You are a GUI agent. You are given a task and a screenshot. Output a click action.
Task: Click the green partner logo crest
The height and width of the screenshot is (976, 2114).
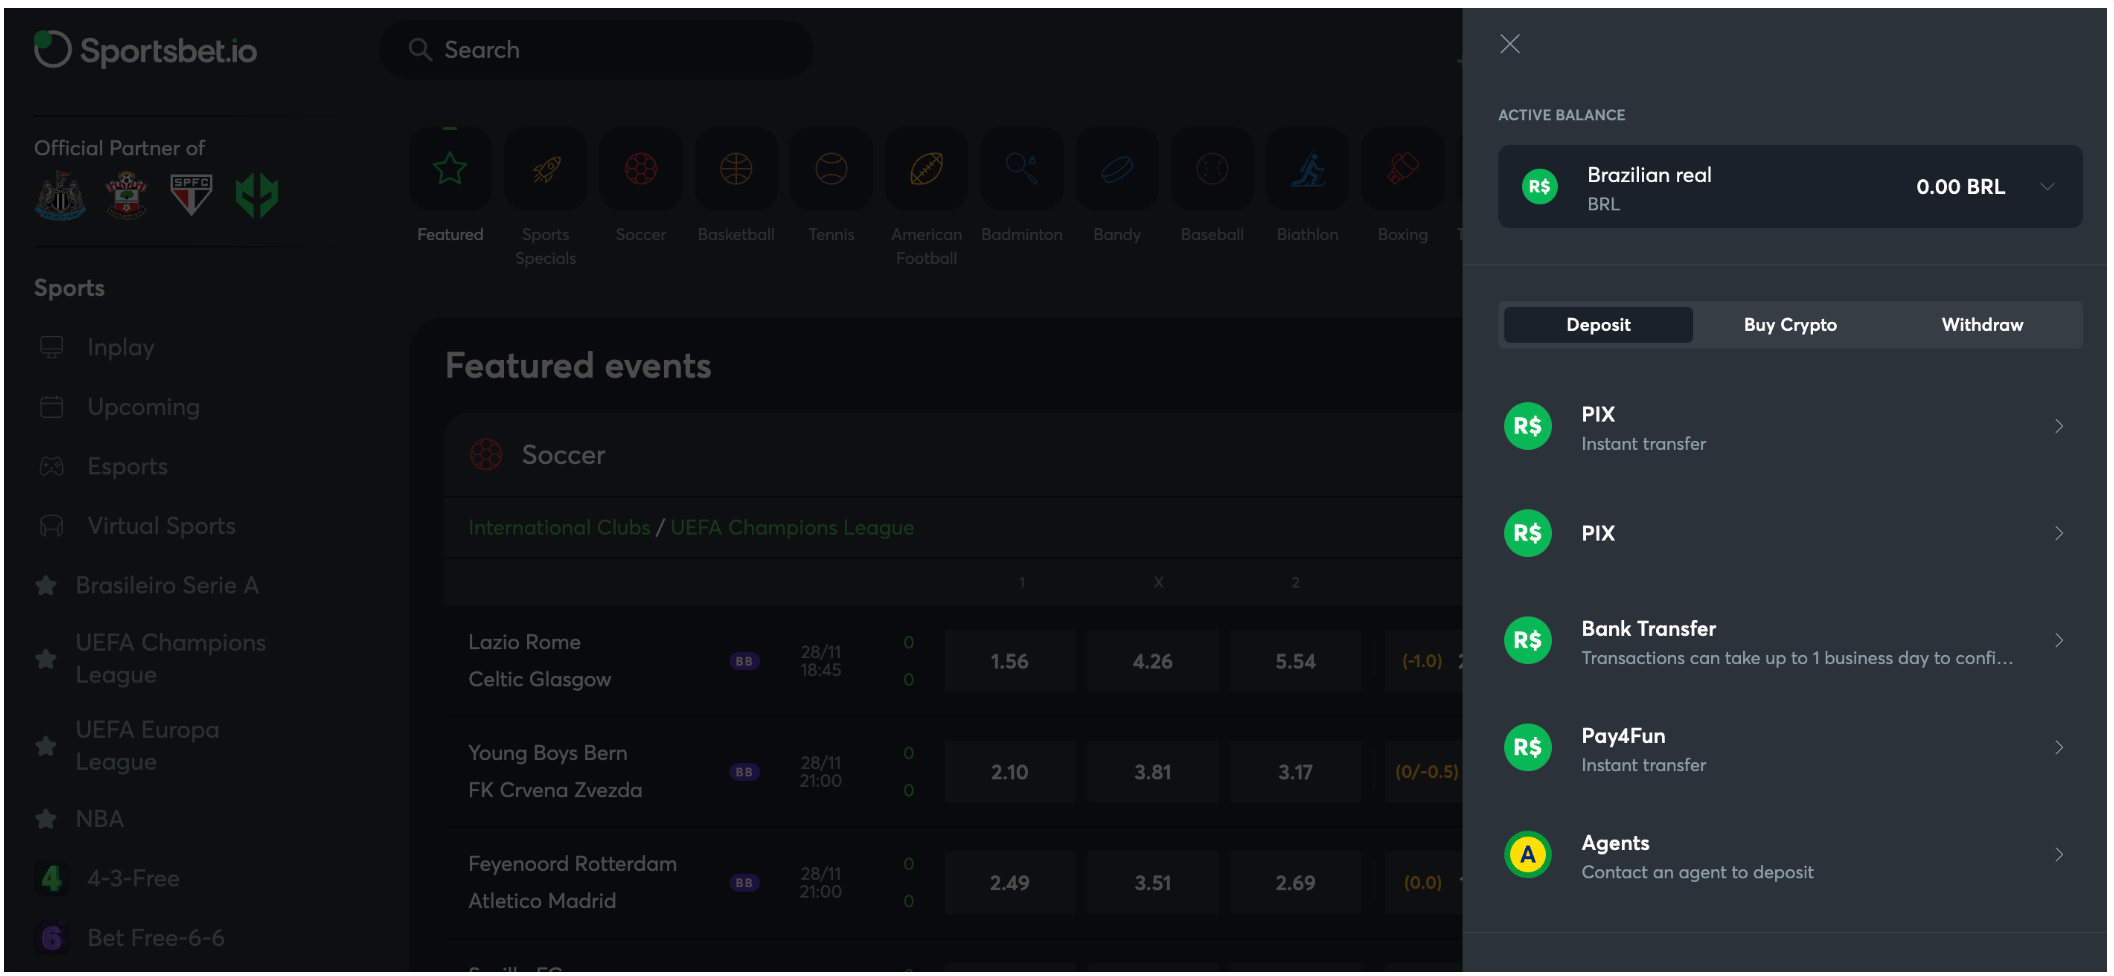[257, 195]
